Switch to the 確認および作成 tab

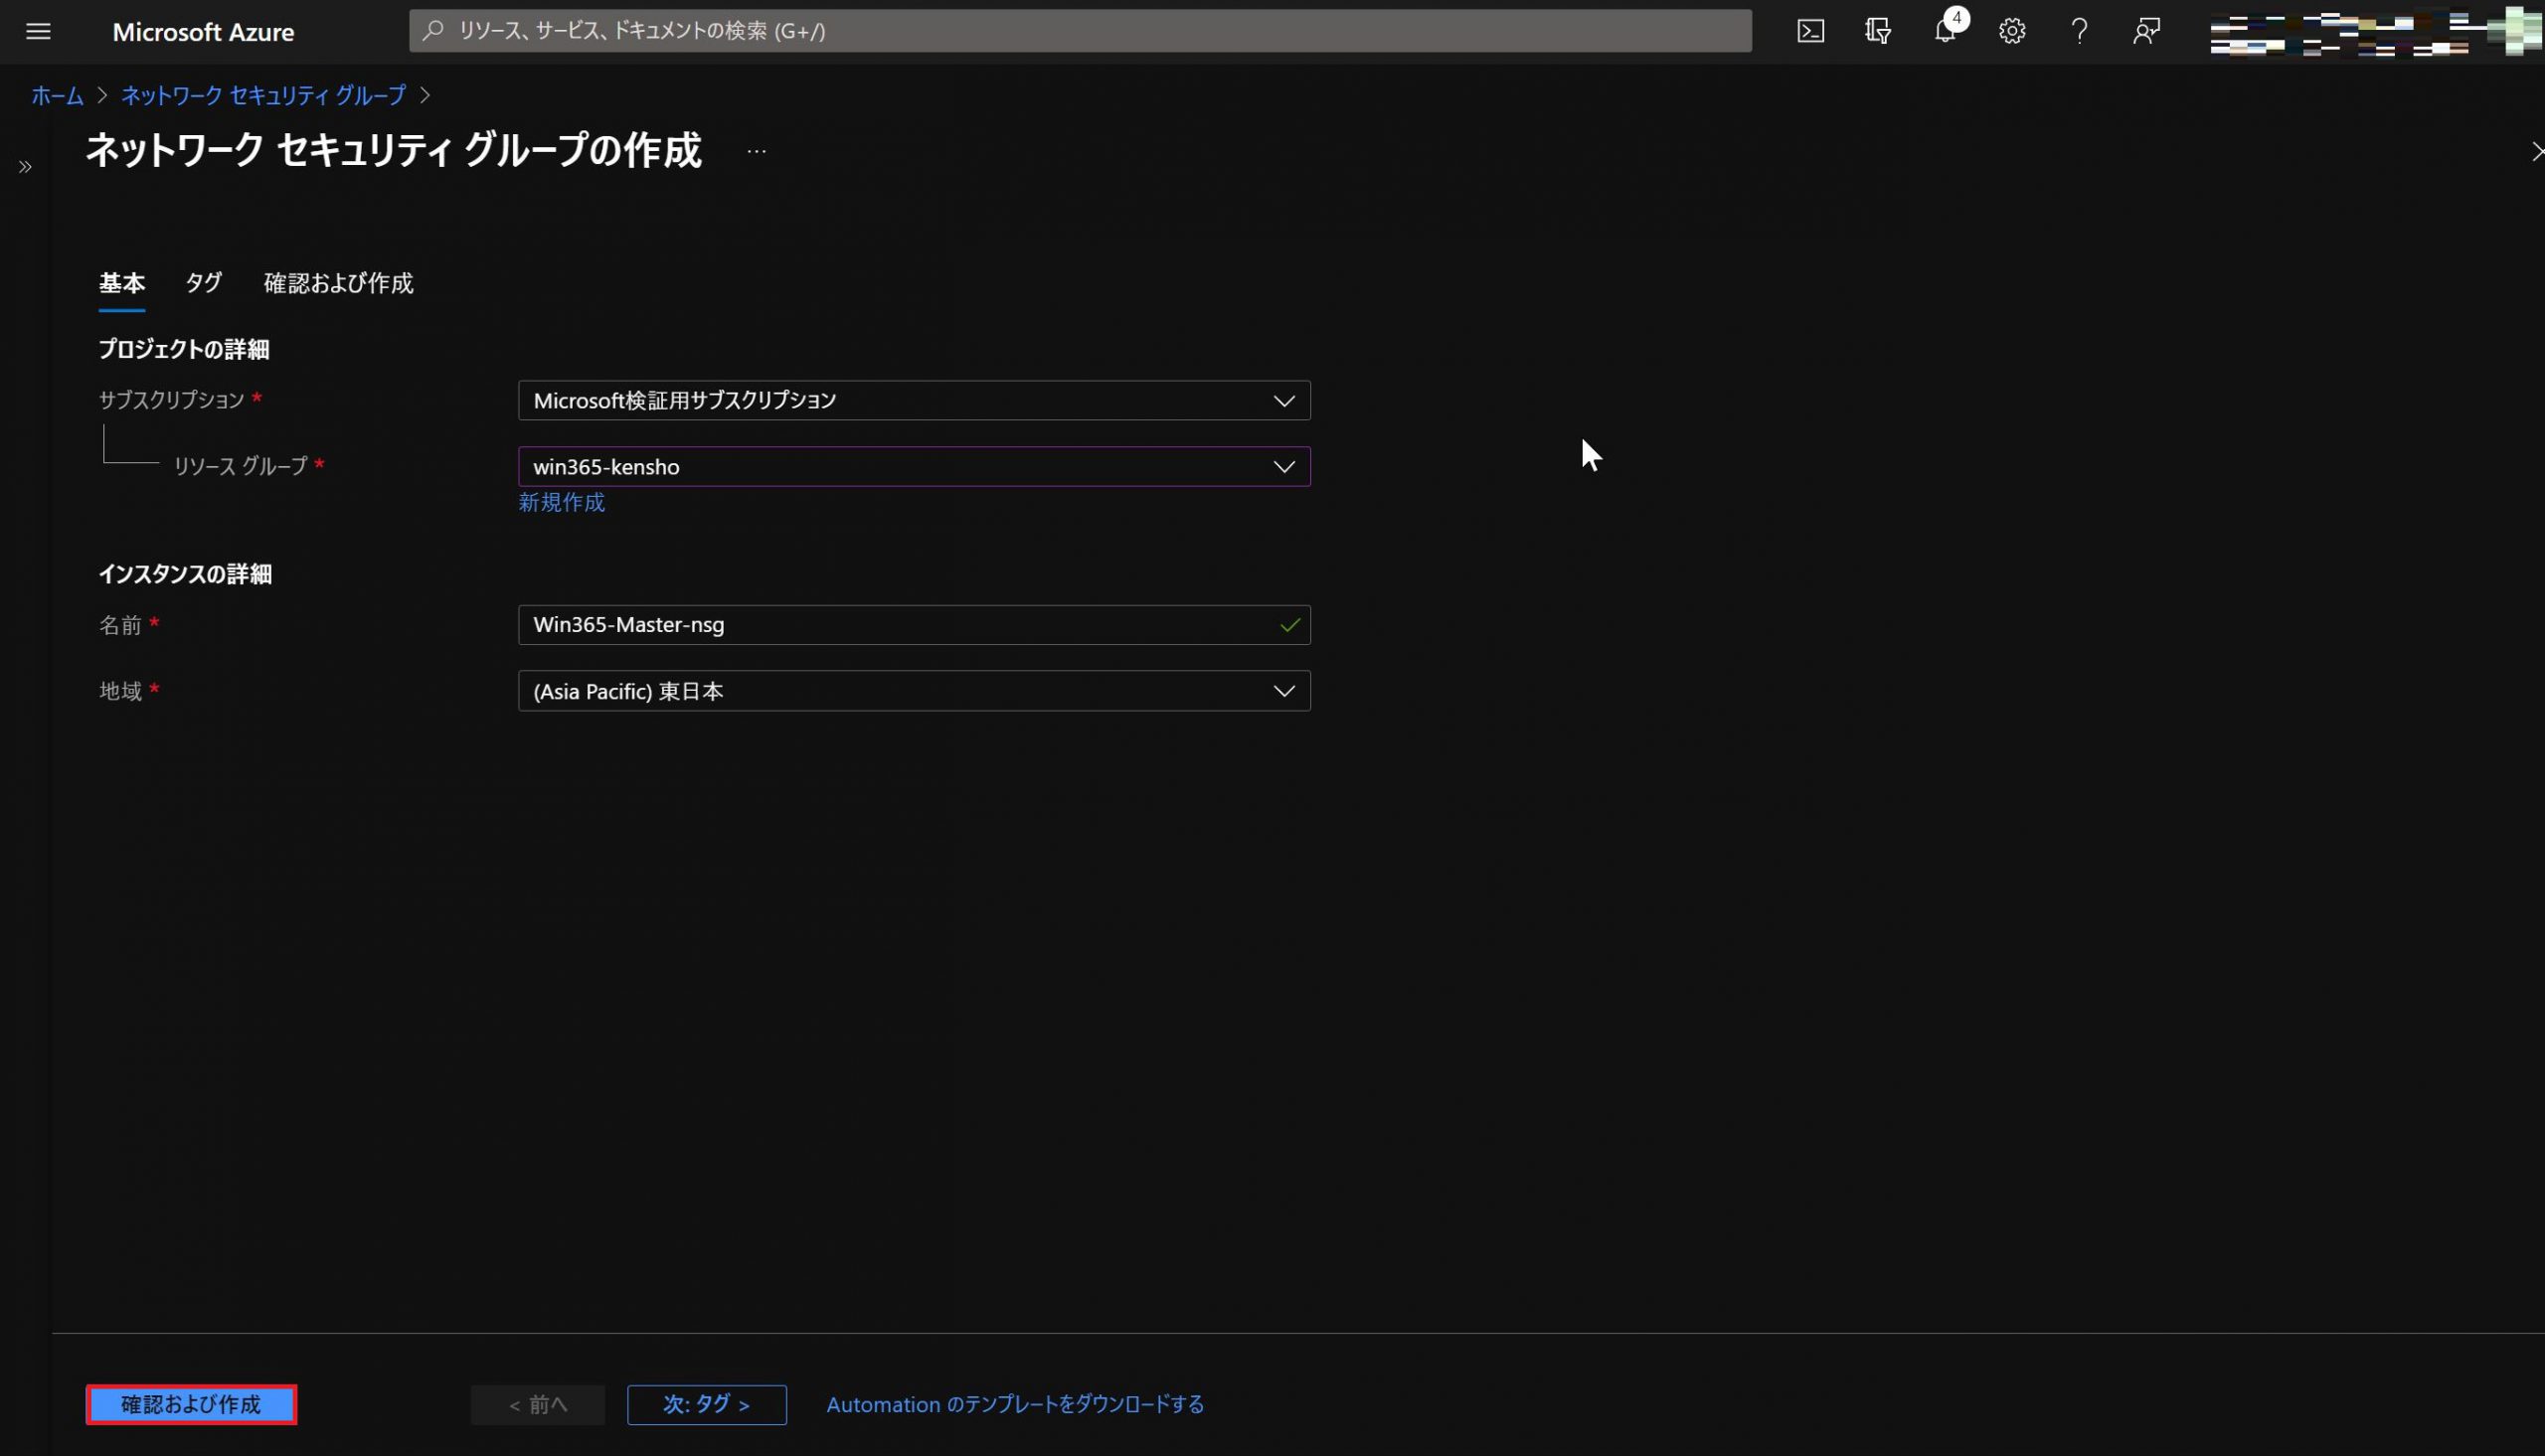tap(338, 283)
